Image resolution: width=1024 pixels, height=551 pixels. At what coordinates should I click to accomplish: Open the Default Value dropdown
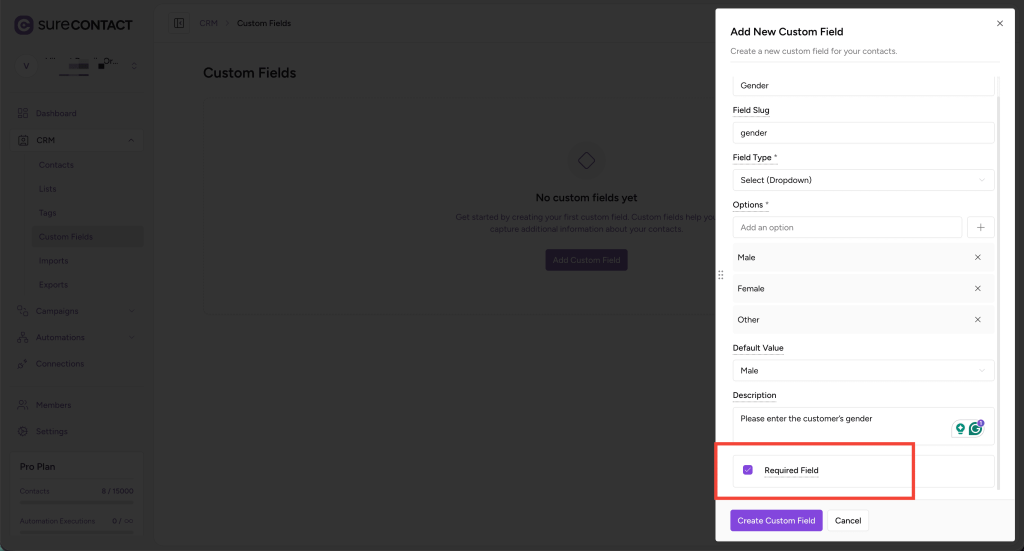coord(863,371)
